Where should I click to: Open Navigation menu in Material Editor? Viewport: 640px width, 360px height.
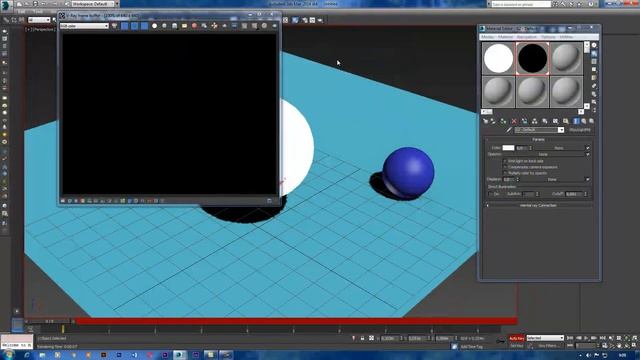[x=527, y=37]
